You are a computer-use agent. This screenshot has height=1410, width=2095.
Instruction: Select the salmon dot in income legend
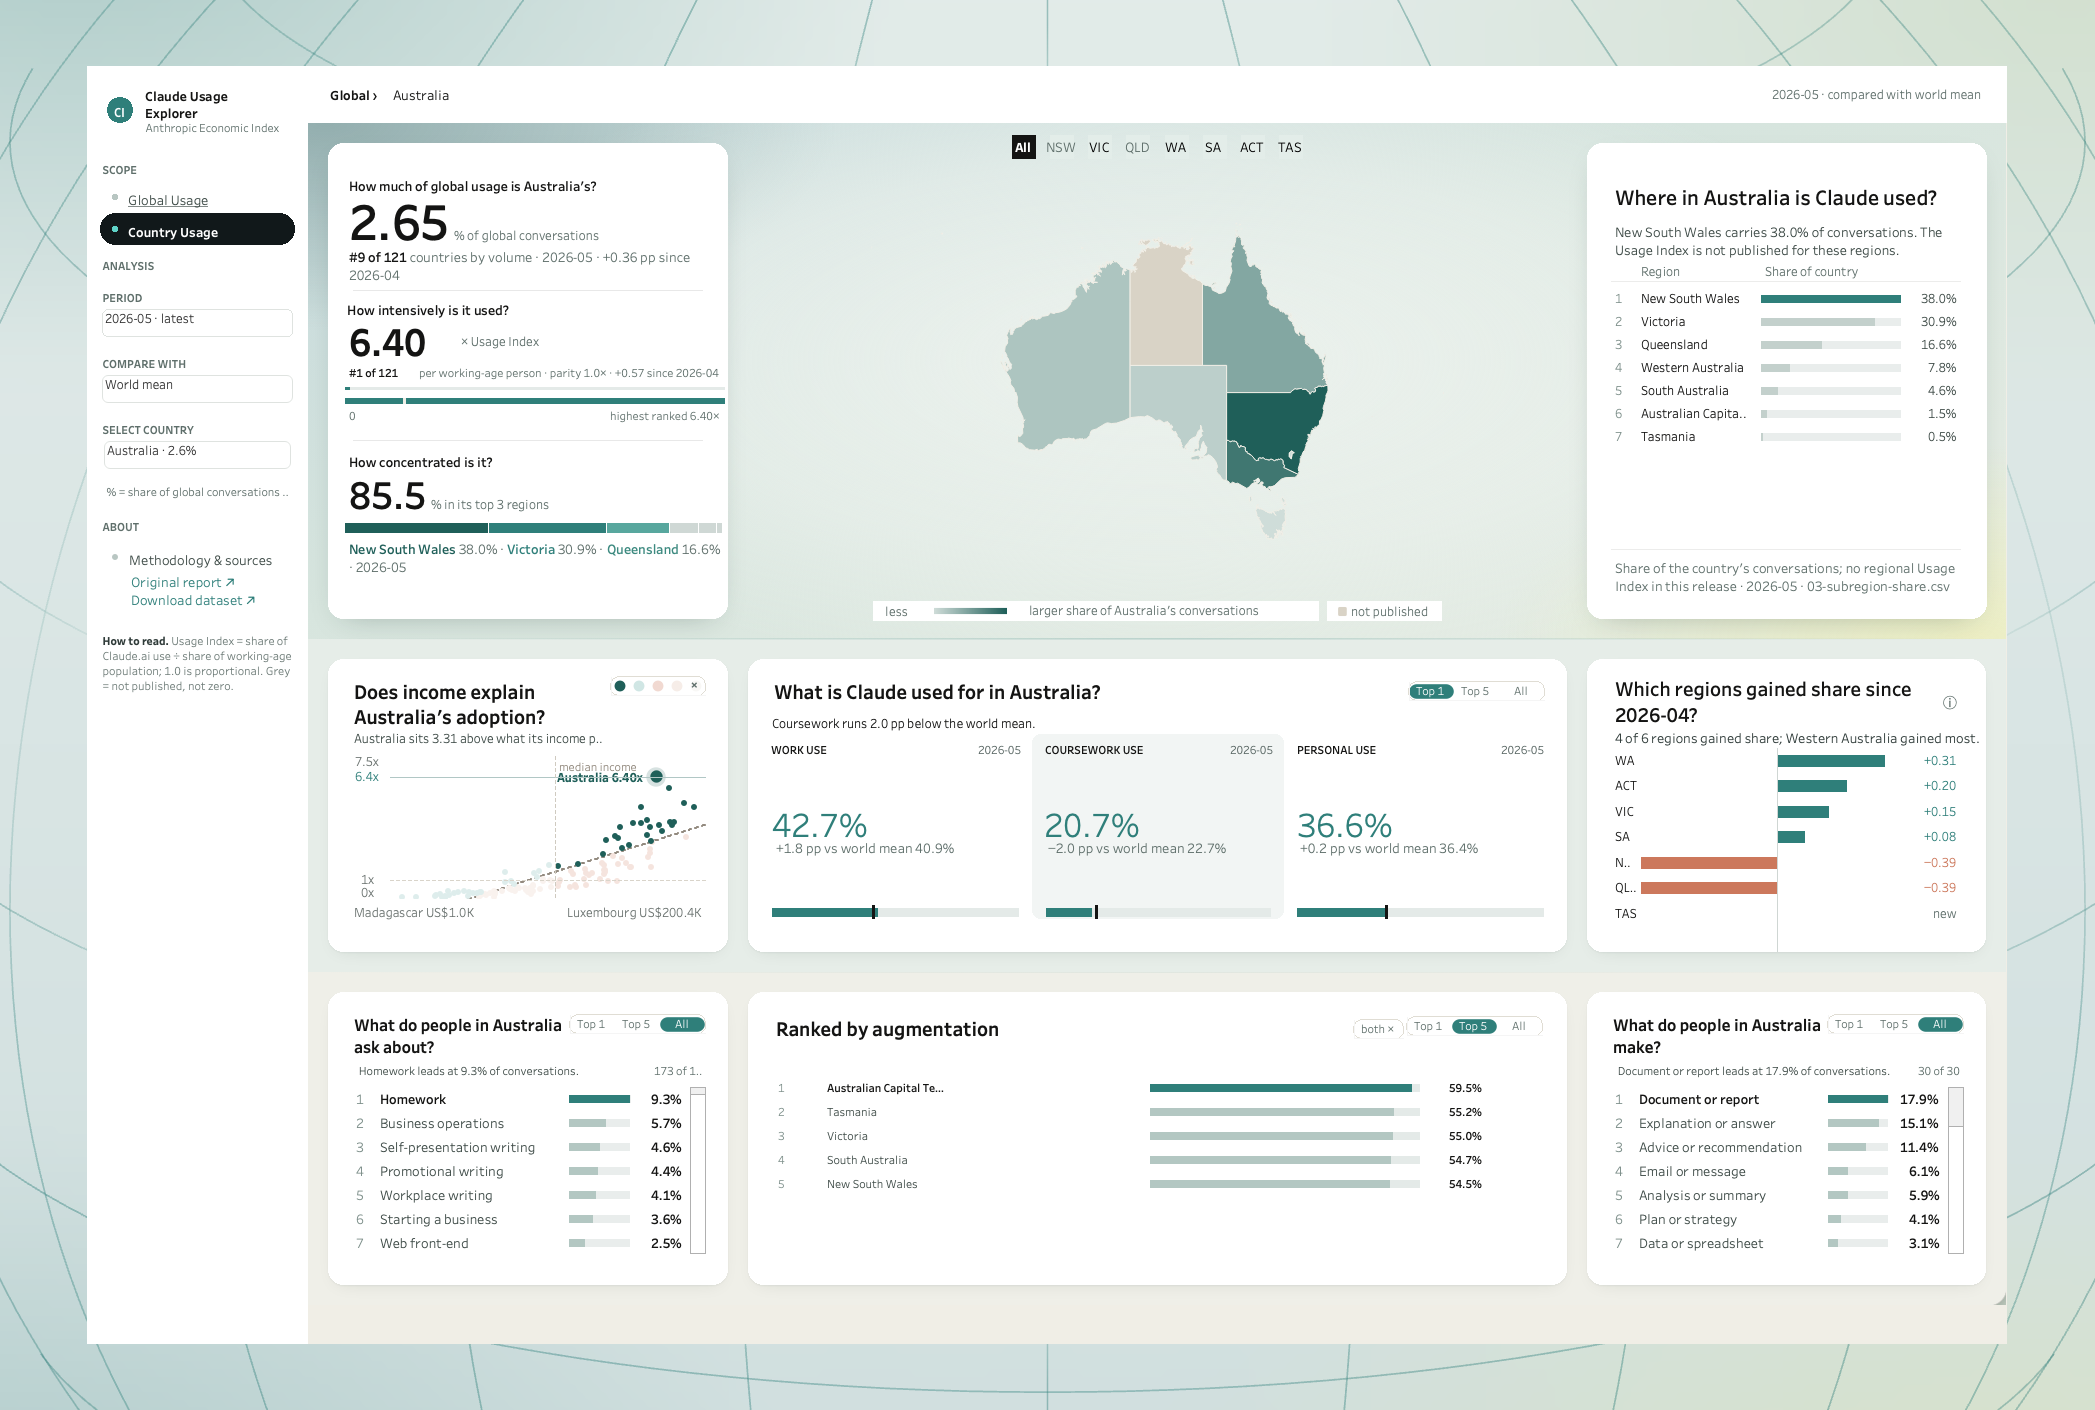[x=658, y=686]
